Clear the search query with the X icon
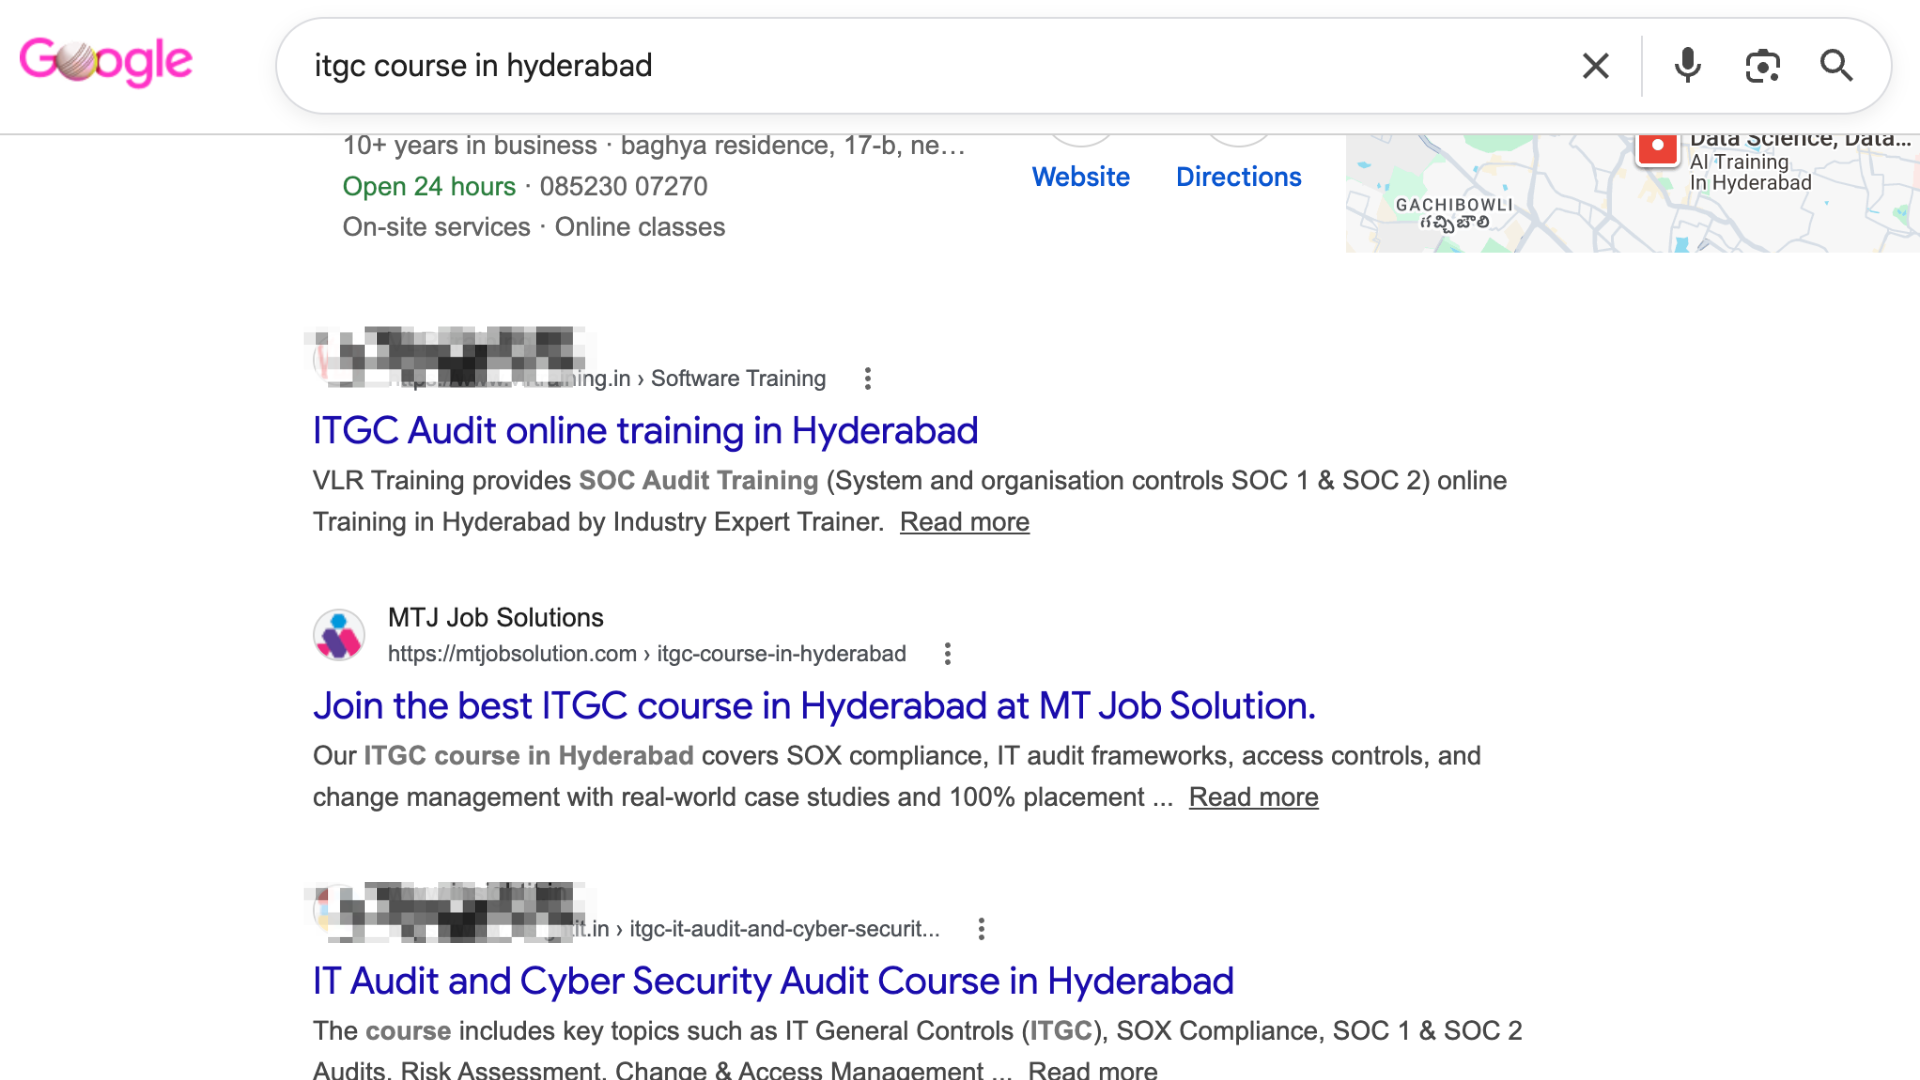 1596,66
